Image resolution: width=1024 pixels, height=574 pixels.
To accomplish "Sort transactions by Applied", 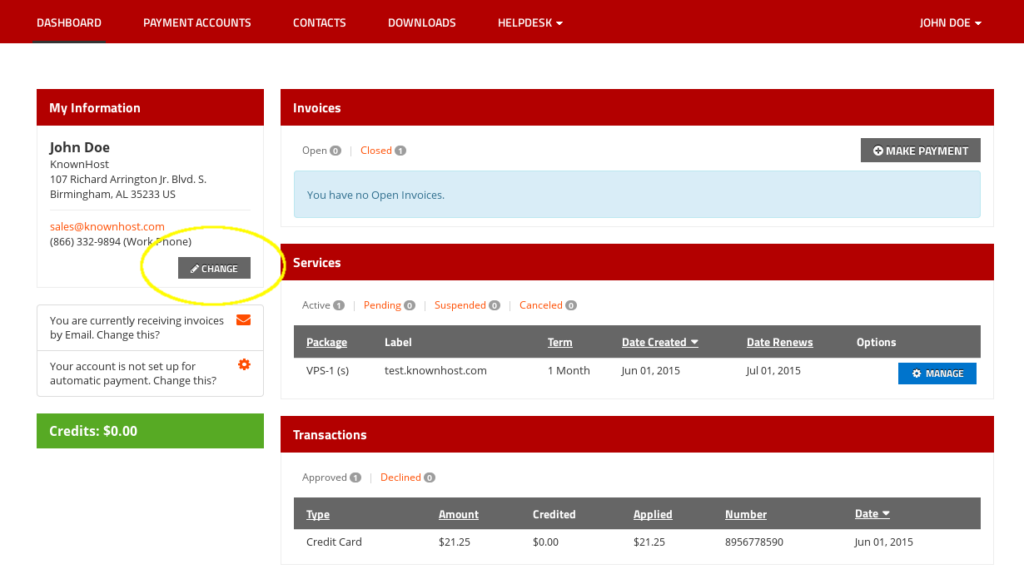I will pos(652,514).
